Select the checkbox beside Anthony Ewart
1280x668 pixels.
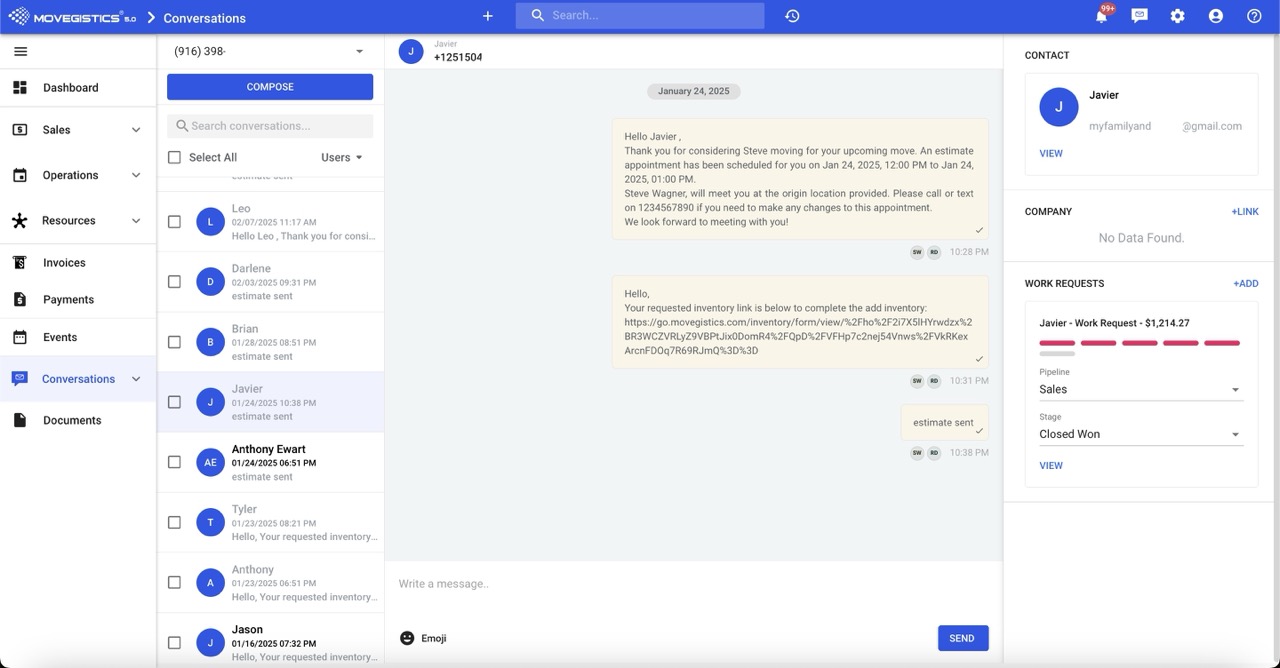point(175,462)
